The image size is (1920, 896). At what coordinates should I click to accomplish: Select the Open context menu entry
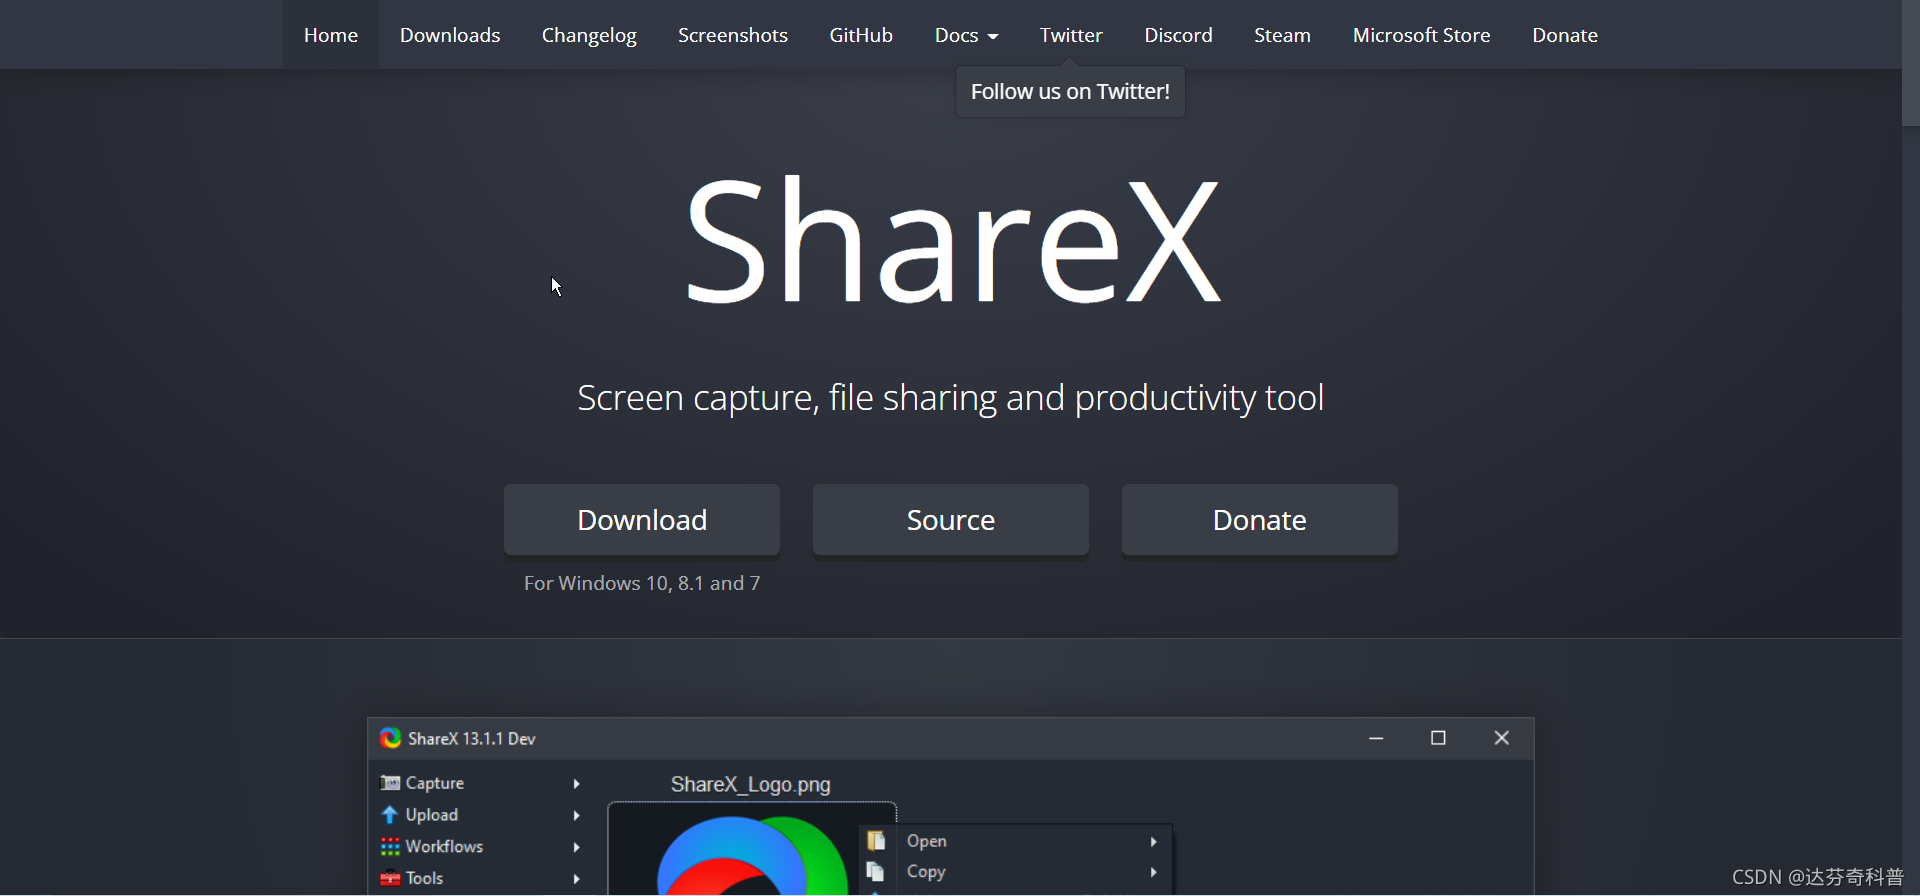[1016, 841]
